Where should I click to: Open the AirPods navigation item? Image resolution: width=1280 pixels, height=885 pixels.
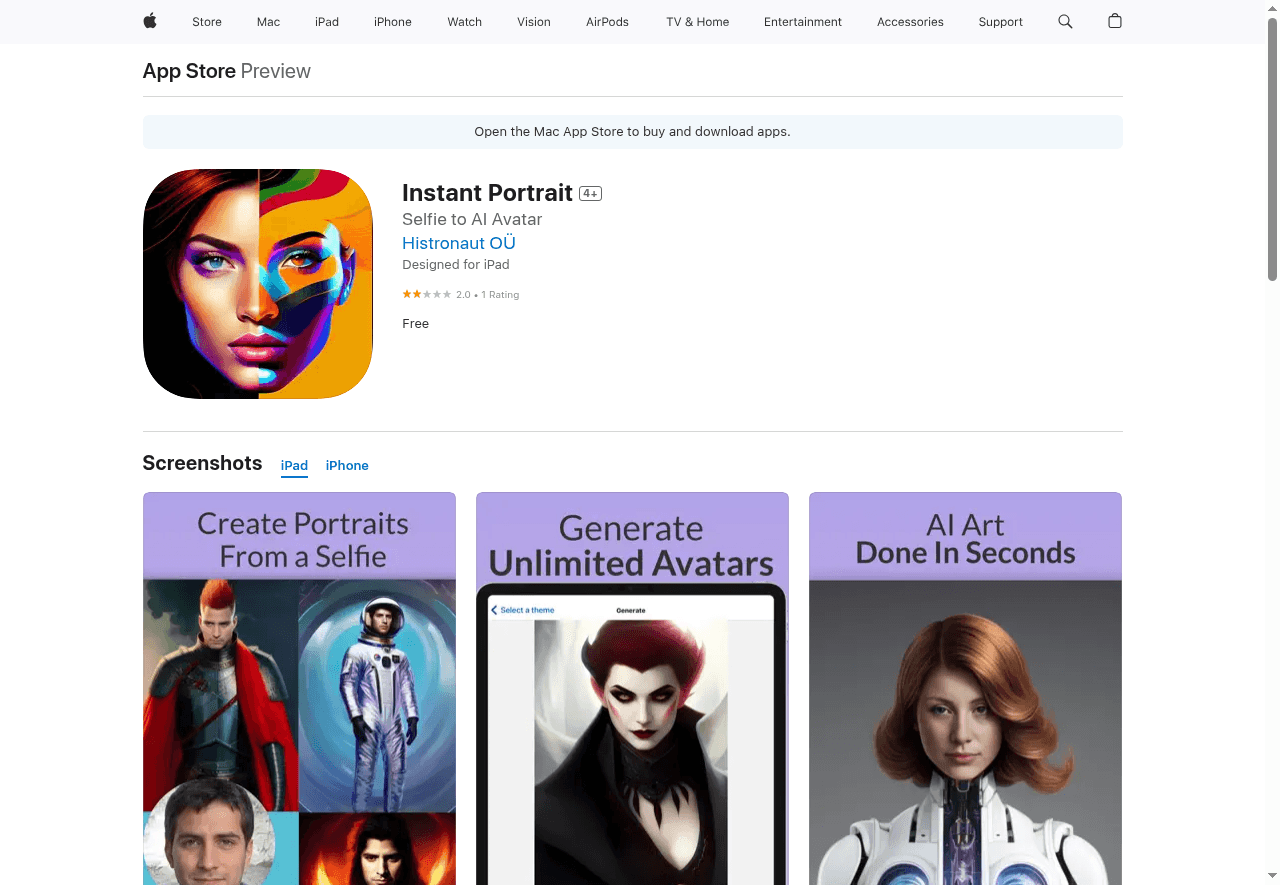(x=607, y=22)
